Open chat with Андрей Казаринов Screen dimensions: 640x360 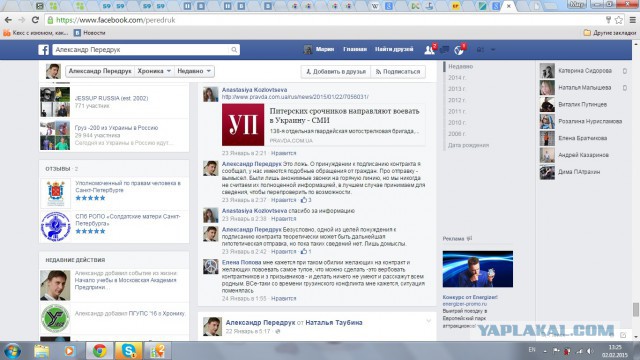[x=584, y=155]
